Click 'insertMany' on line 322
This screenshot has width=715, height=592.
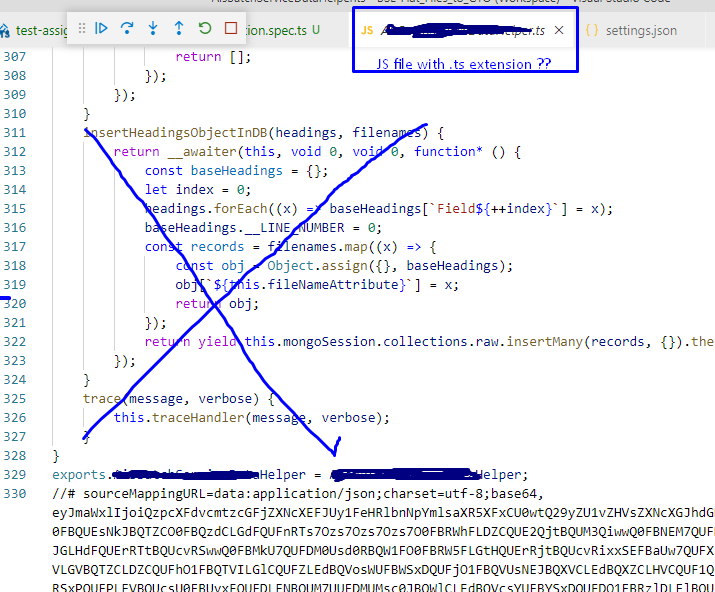[544, 342]
